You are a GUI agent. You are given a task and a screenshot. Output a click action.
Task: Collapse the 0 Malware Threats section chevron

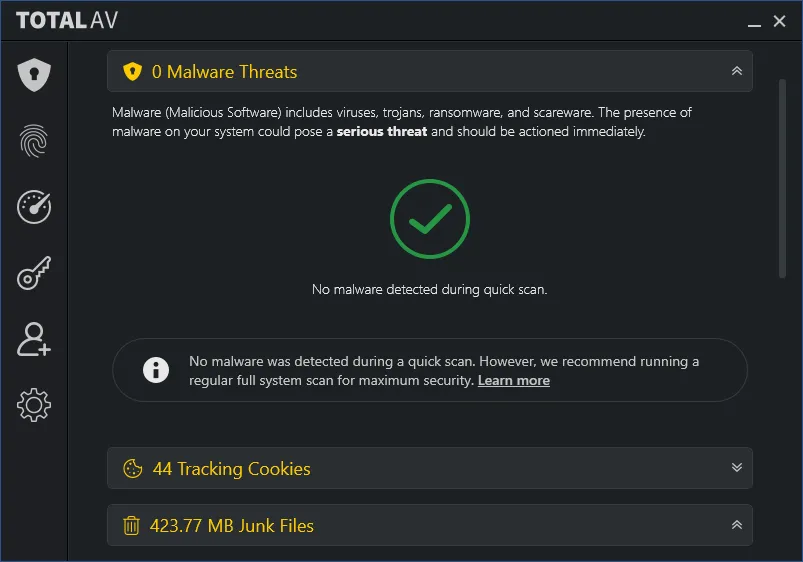[x=736, y=71]
